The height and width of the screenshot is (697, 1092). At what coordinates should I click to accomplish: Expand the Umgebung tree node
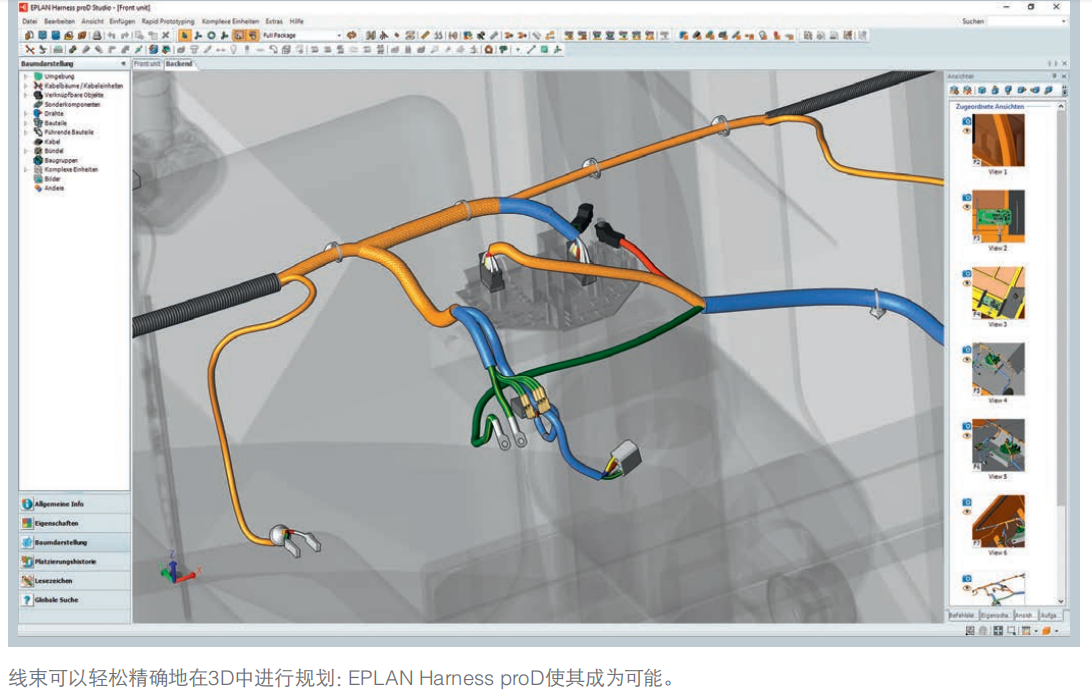click(x=26, y=77)
